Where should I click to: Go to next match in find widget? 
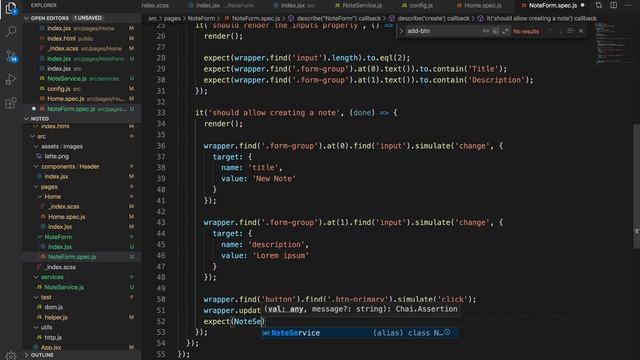coord(560,31)
